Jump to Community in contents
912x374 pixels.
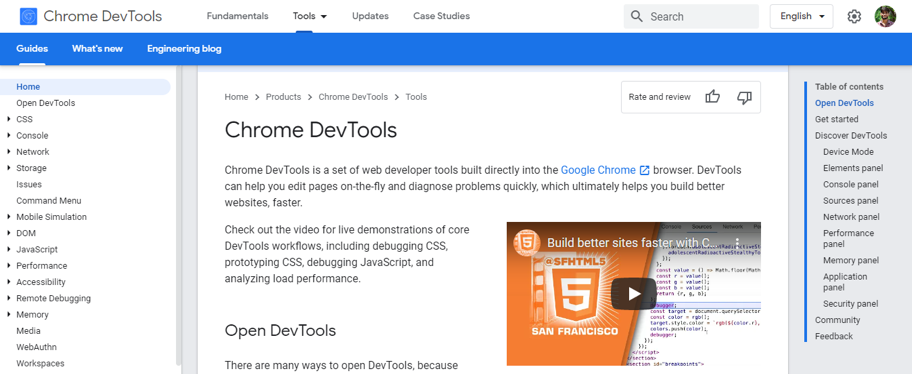tap(837, 320)
